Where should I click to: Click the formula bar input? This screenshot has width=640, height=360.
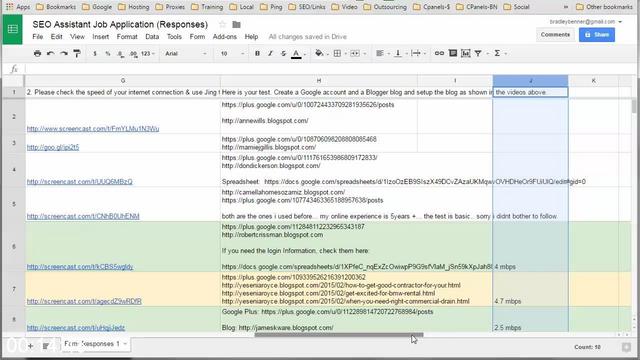coord(329,69)
